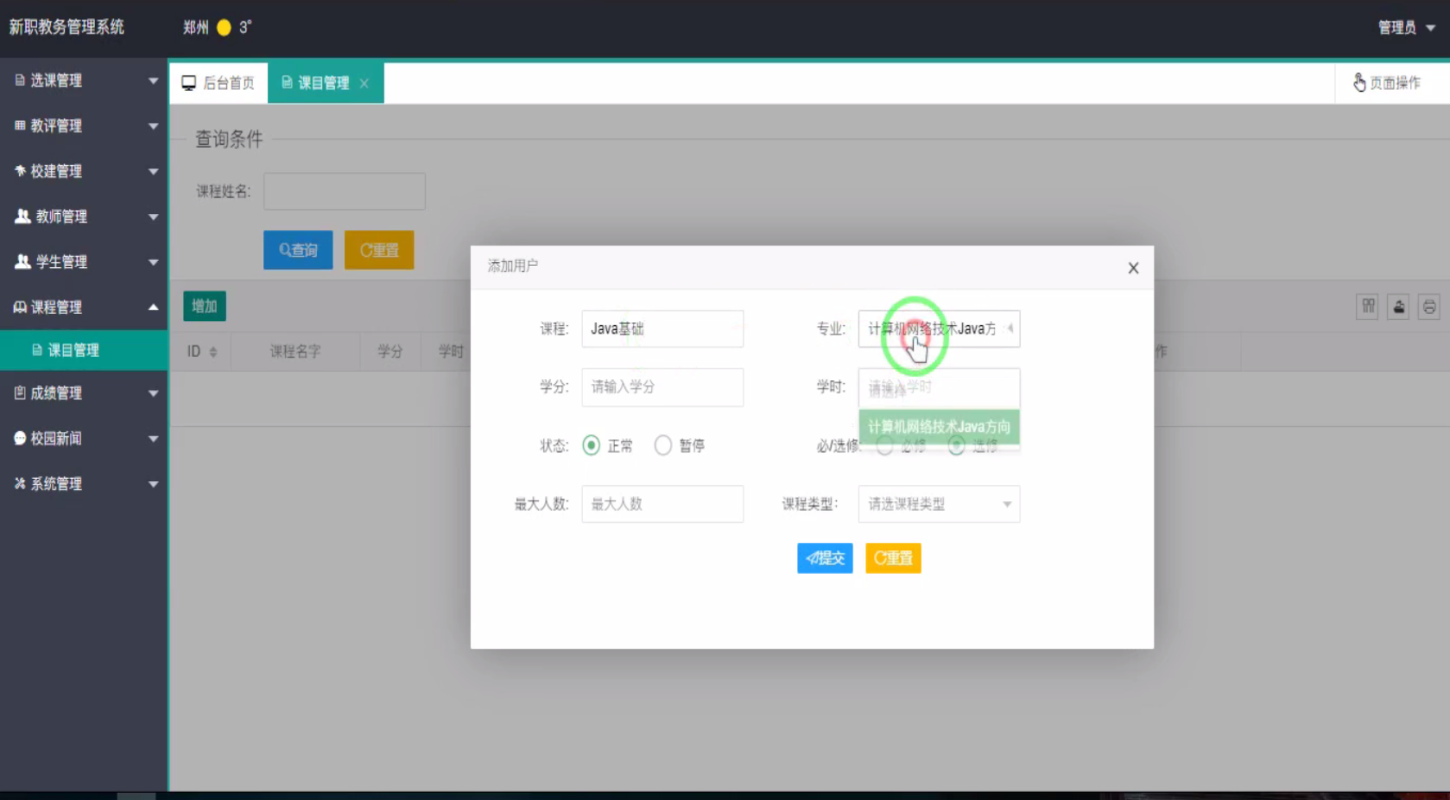Open the 管理员 user dropdown
This screenshot has height=800, width=1450.
pos(1406,28)
